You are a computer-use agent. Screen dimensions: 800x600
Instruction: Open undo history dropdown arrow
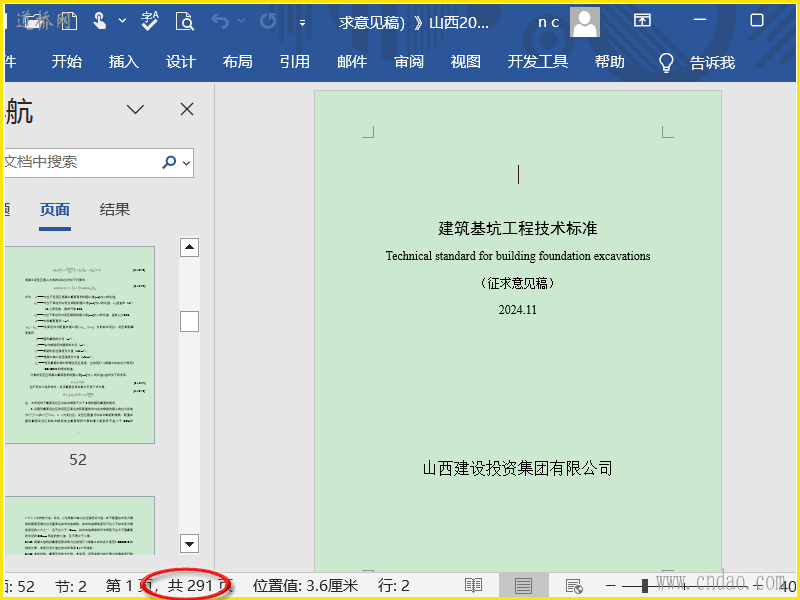(241, 21)
